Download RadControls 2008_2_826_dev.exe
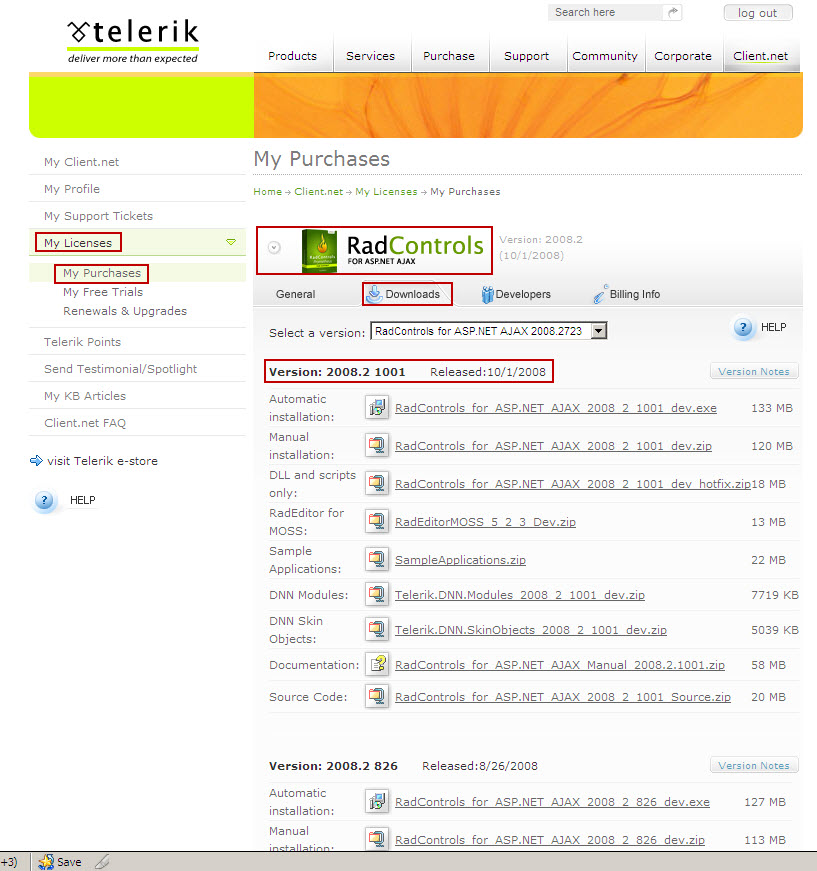This screenshot has height=871, width=817. pyautogui.click(x=553, y=802)
